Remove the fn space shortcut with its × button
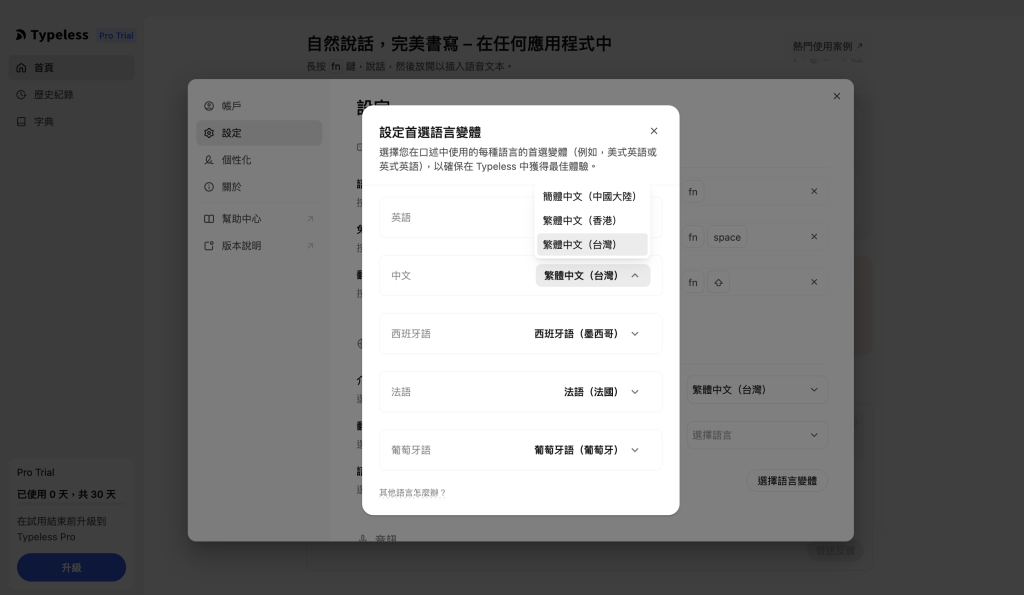This screenshot has width=1024, height=595. pyautogui.click(x=814, y=237)
